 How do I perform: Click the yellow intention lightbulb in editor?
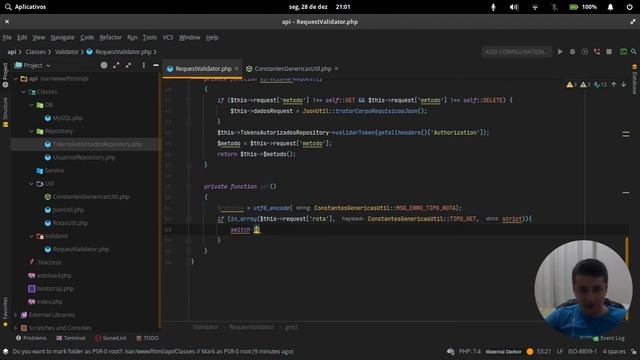pos(256,229)
